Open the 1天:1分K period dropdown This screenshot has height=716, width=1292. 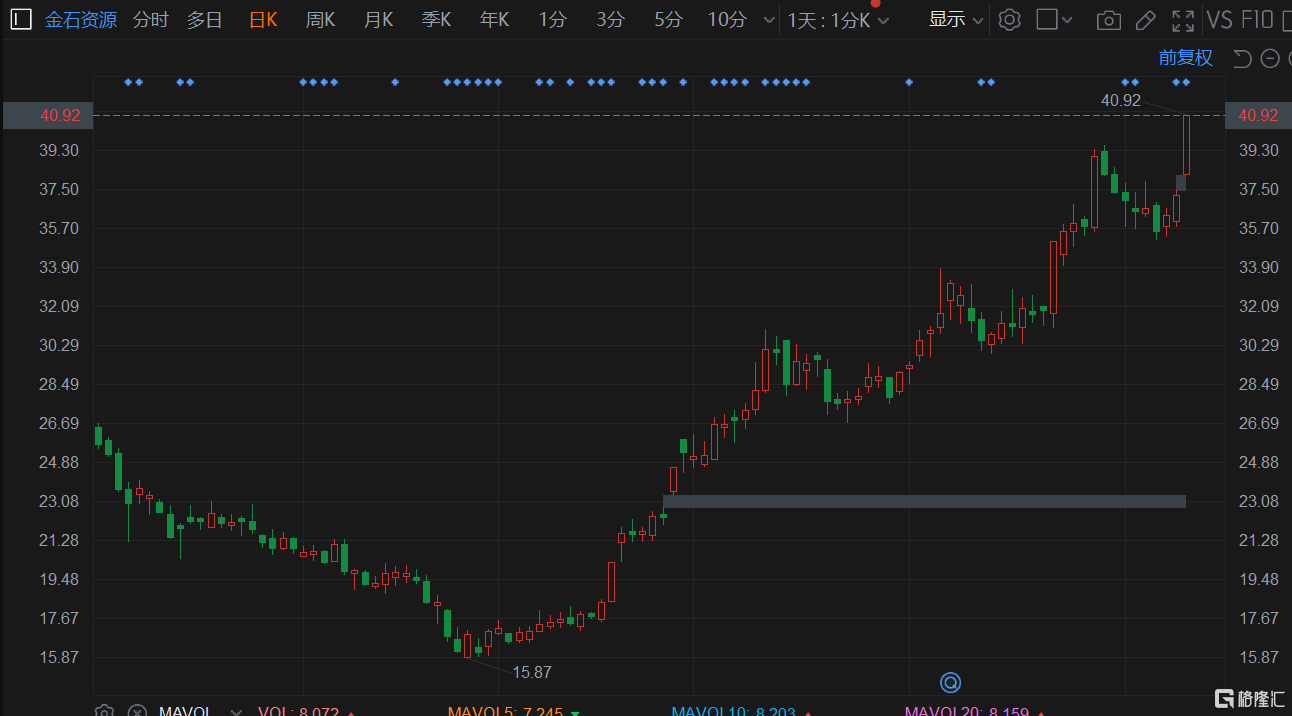[x=838, y=20]
